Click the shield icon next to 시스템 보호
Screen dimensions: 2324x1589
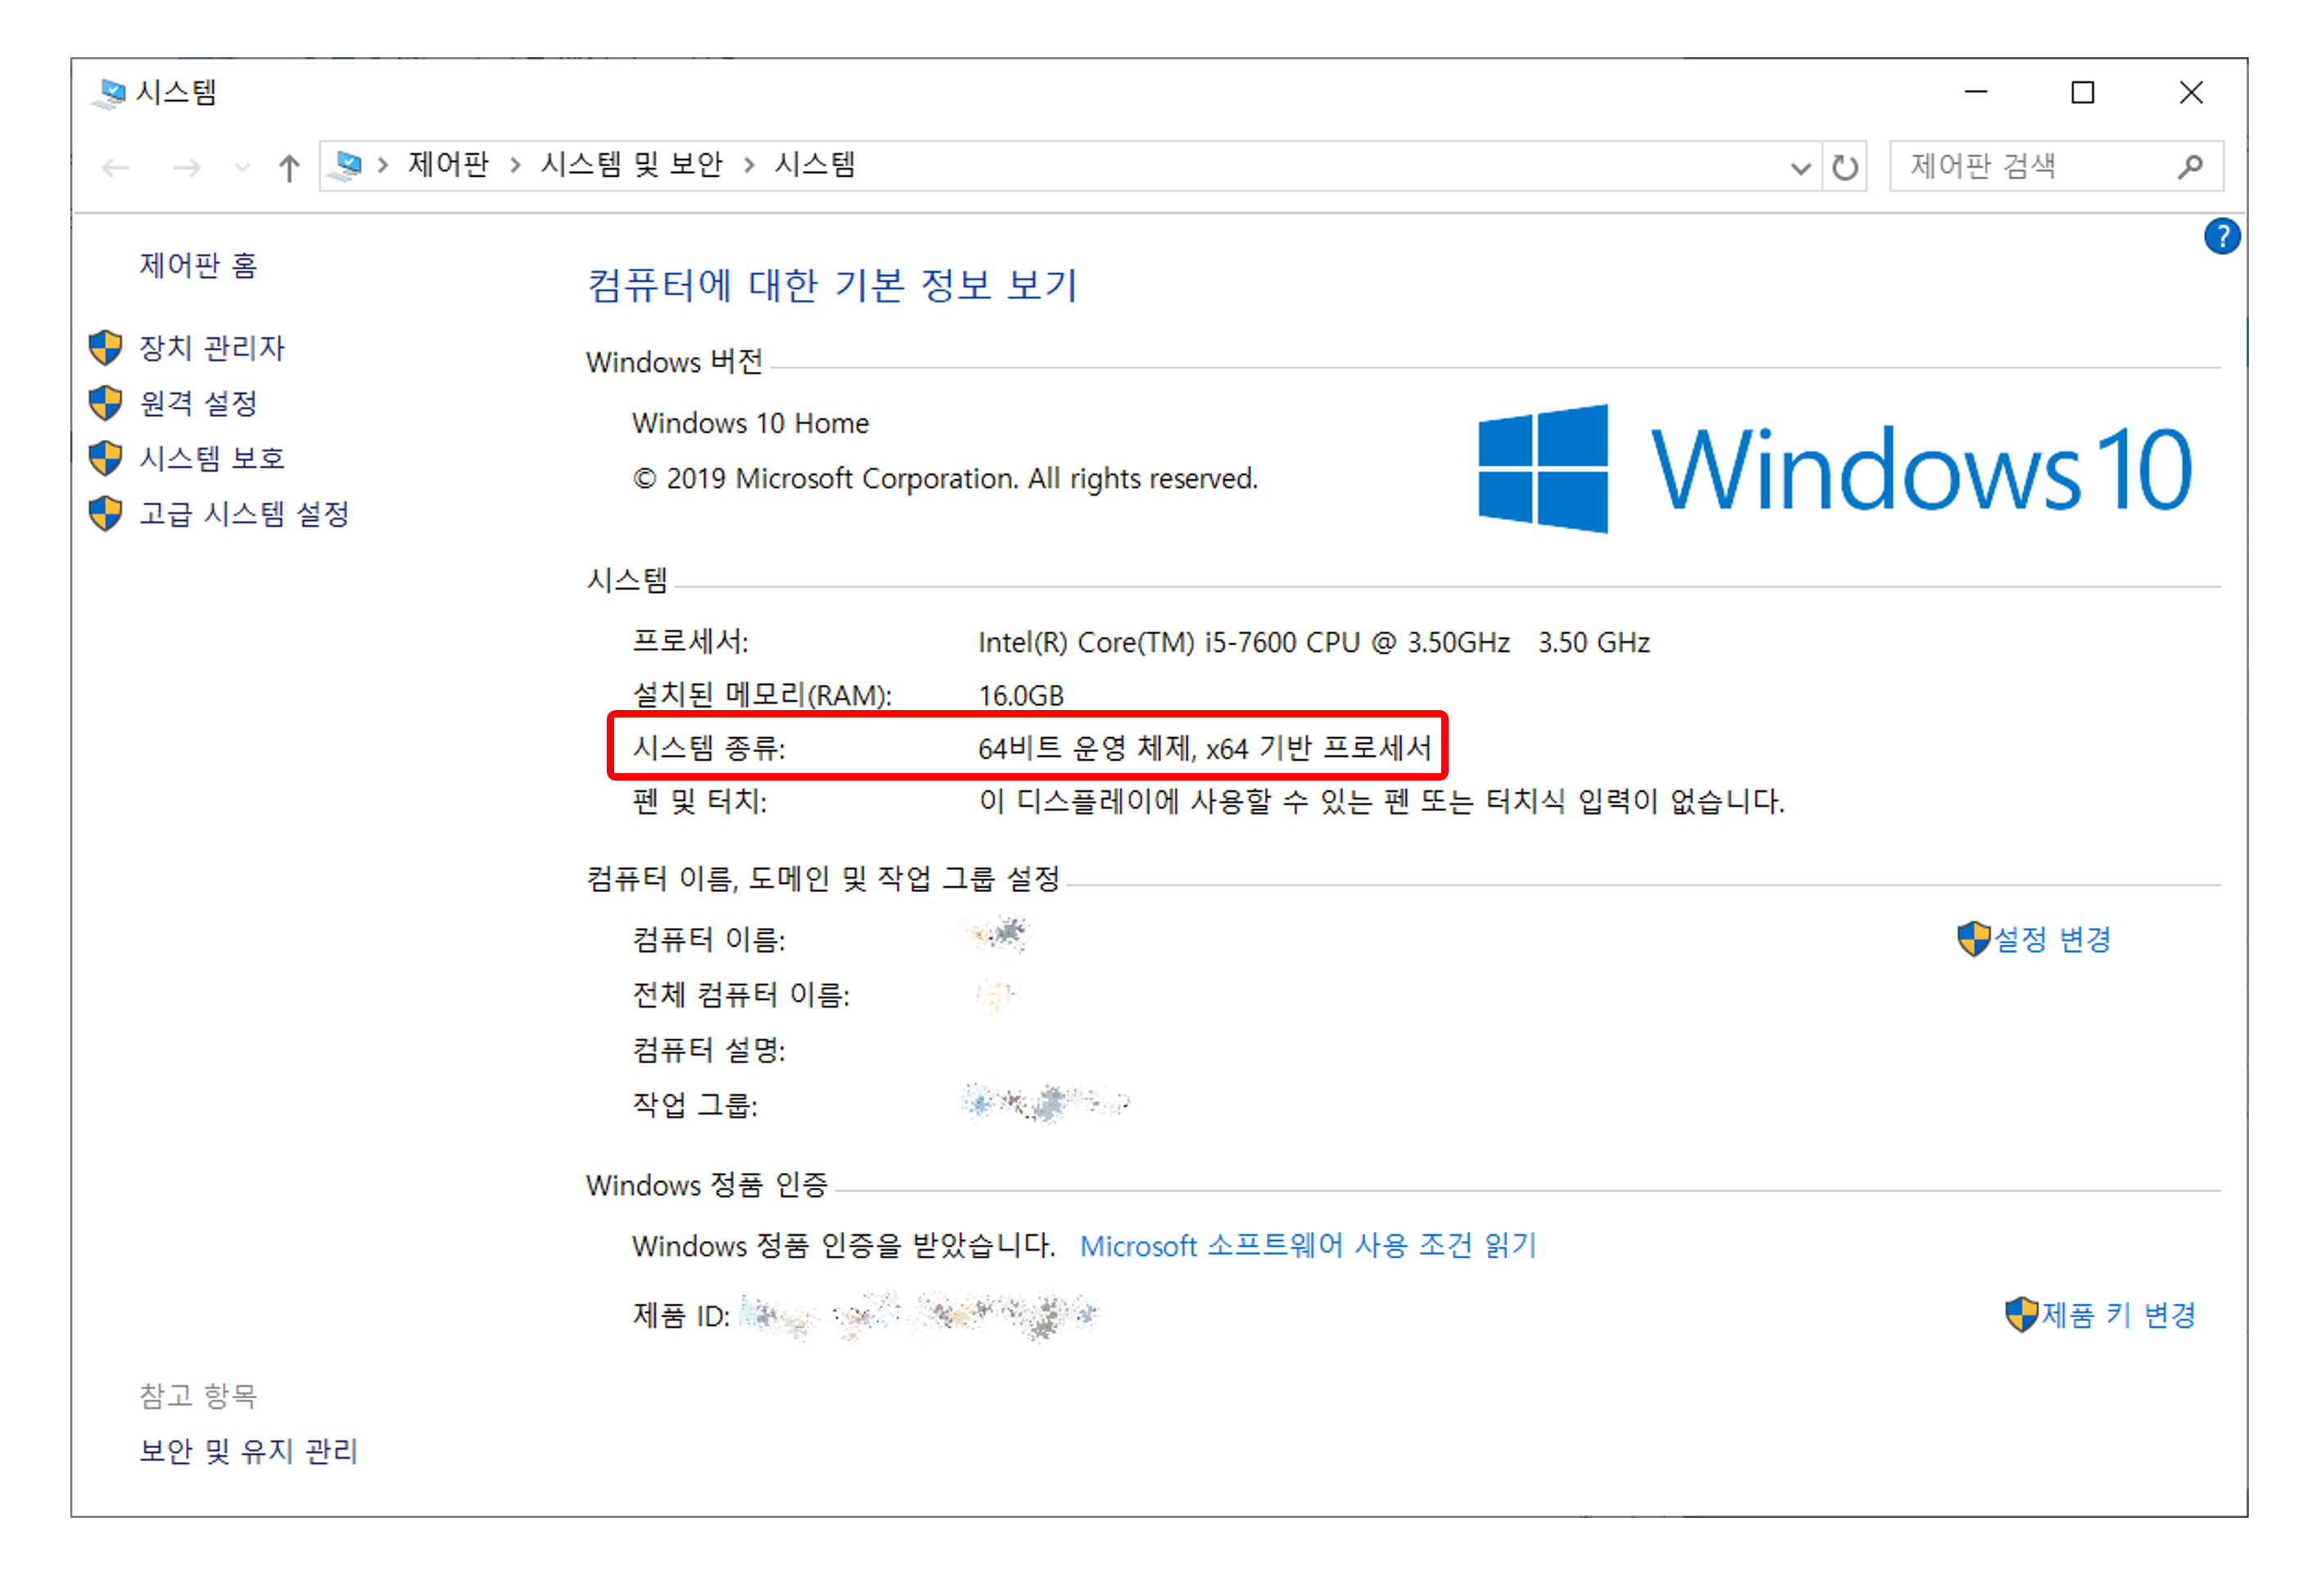[105, 458]
